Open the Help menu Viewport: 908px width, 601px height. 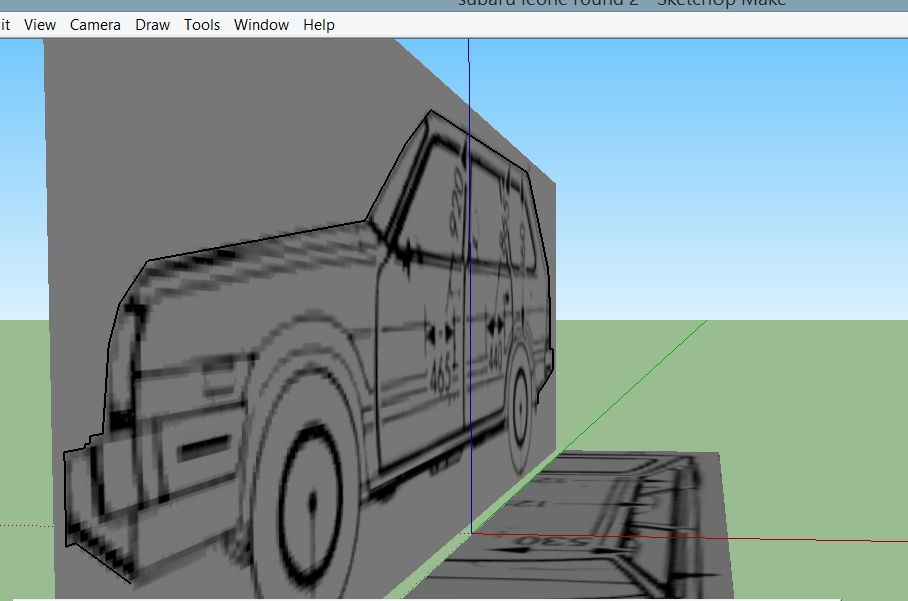319,25
